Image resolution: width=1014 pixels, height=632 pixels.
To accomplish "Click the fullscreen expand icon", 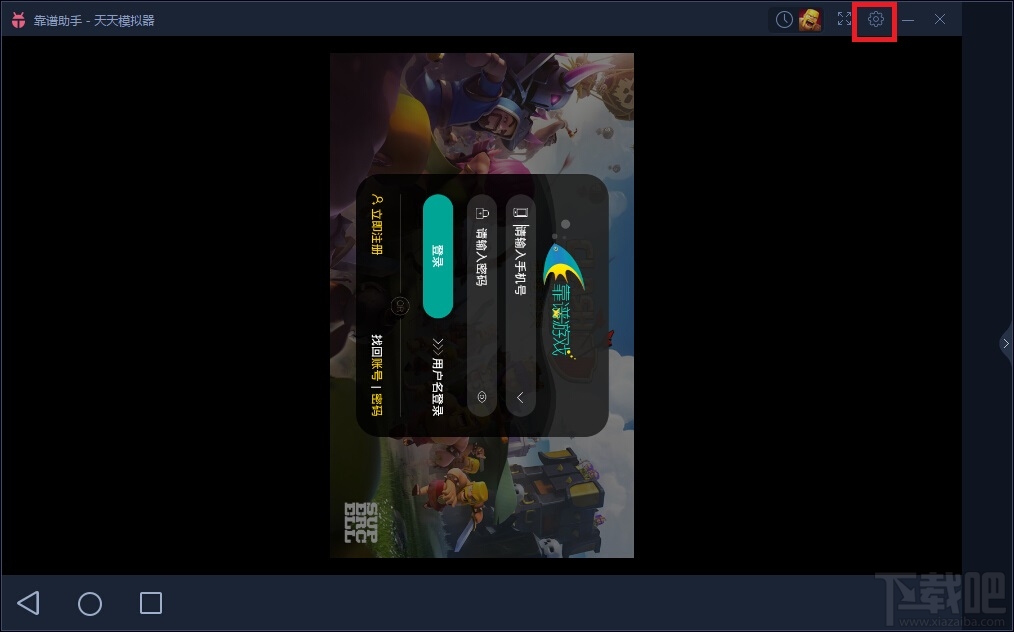I will click(844, 19).
